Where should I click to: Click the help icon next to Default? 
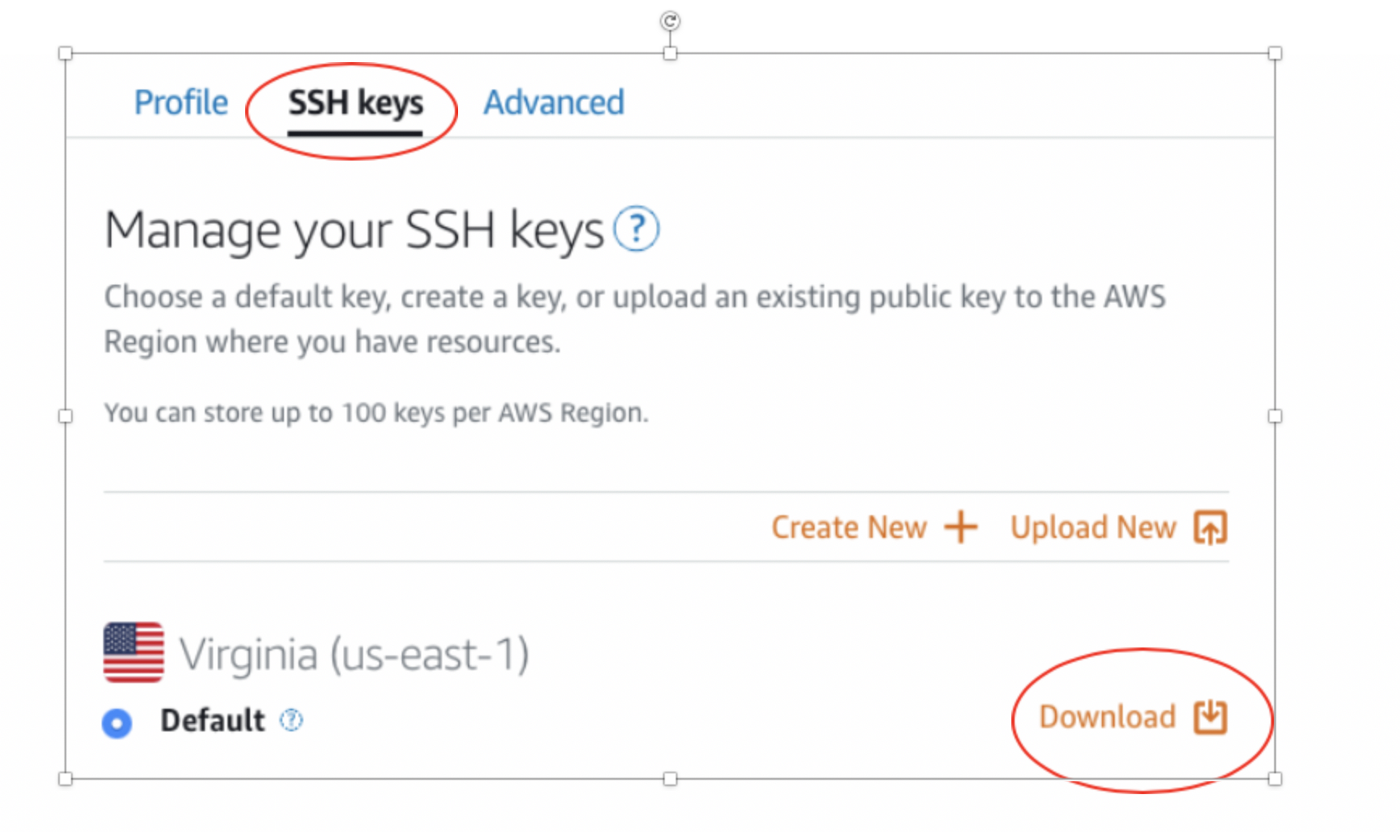coord(291,720)
